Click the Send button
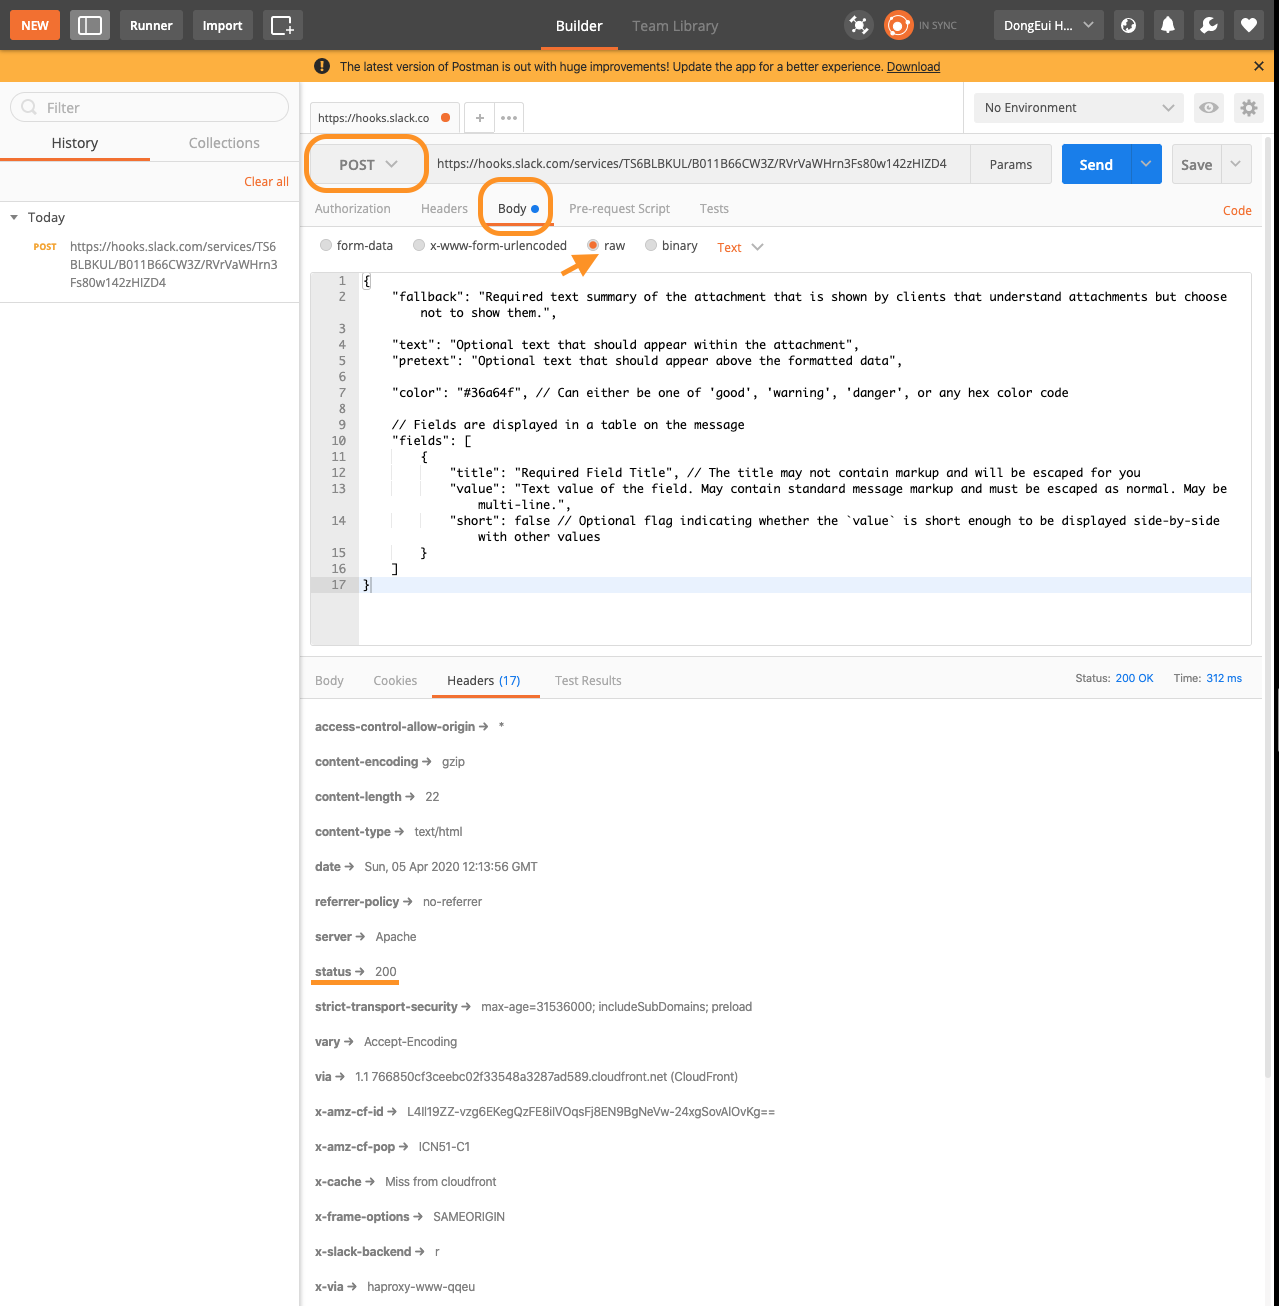The image size is (1279, 1306). point(1096,164)
